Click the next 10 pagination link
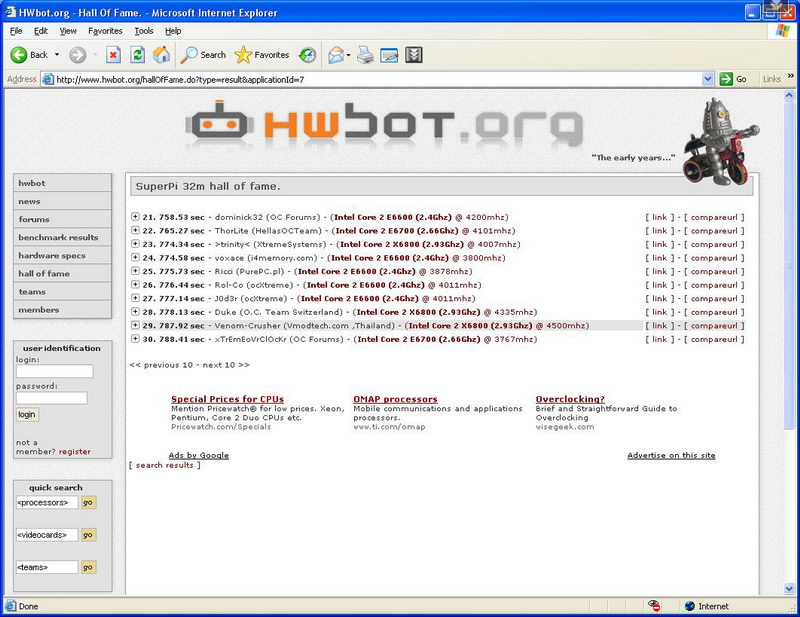800x617 pixels. click(226, 365)
